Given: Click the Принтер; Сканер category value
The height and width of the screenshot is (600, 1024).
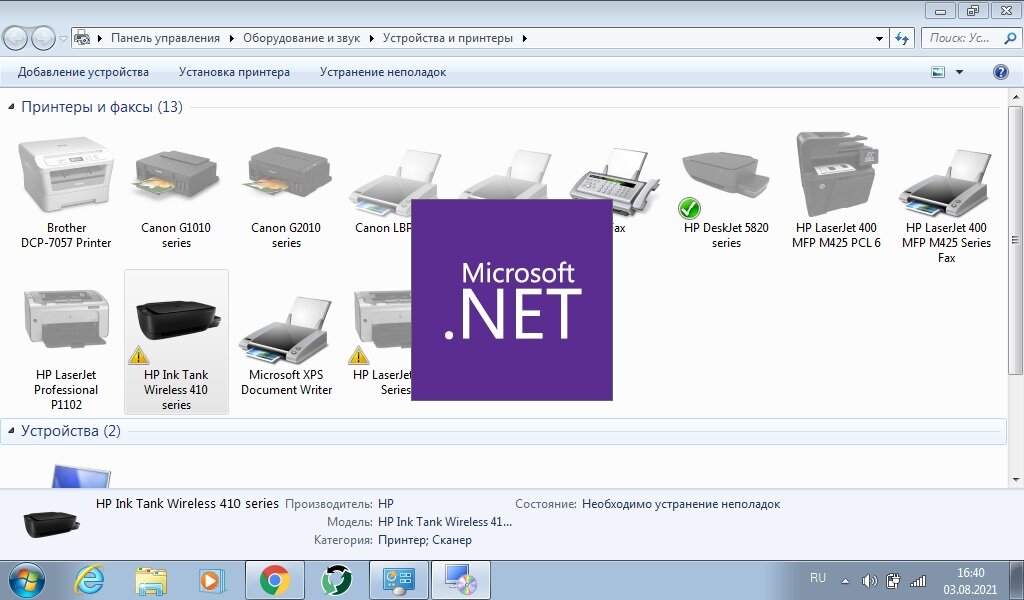Looking at the screenshot, I should 424,540.
